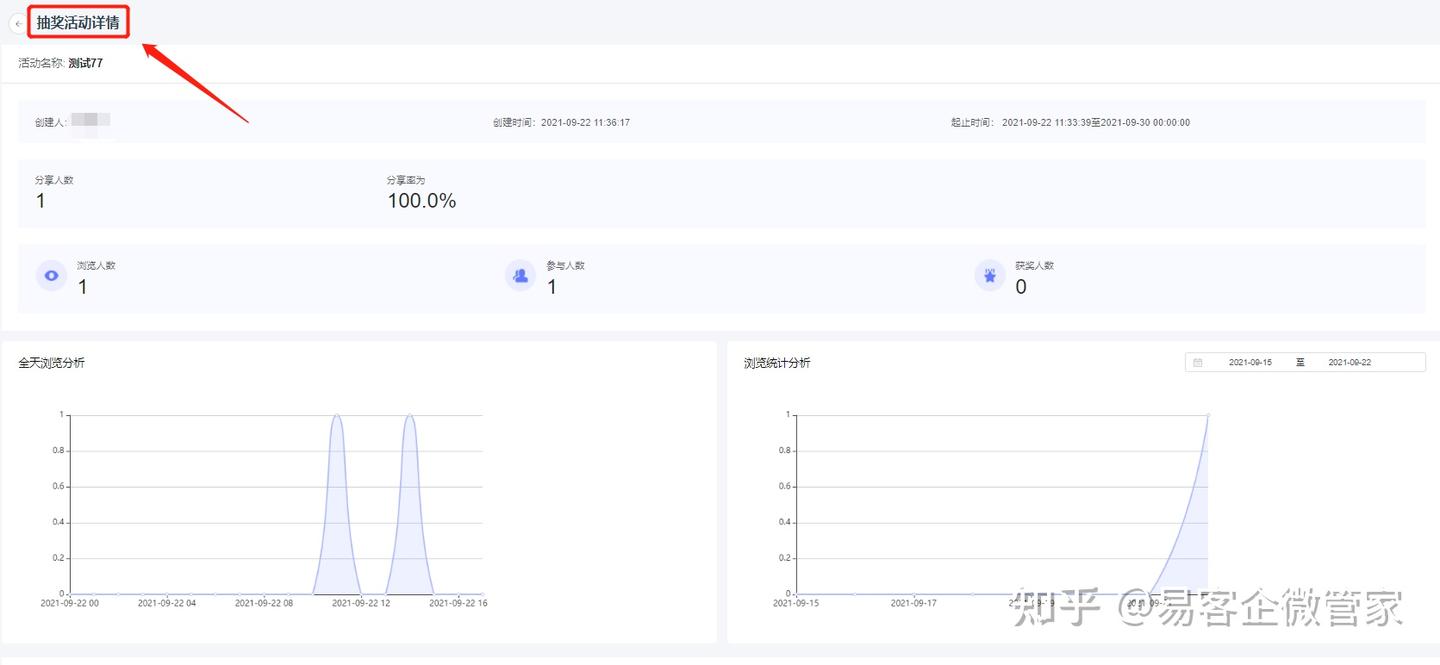Click the 起止时间 date range text
1440x665 pixels.
(1096, 123)
